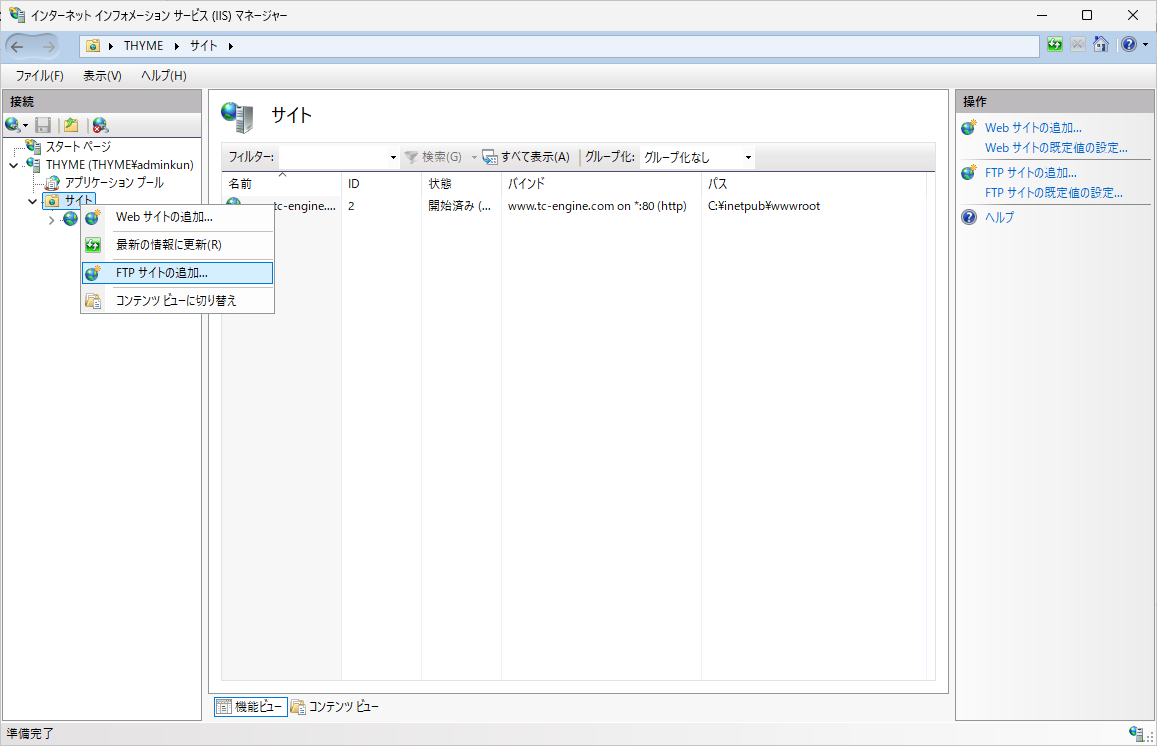Open the グループ化 dropdown
The image size is (1157, 746).
748,157
